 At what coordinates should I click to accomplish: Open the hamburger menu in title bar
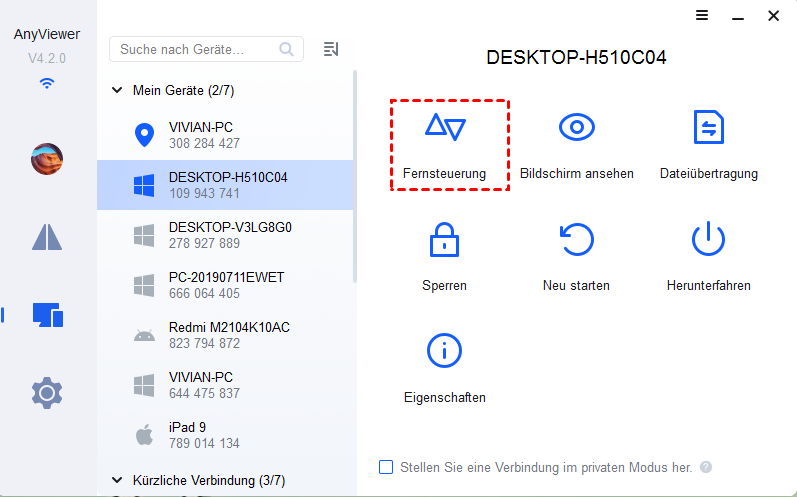point(702,15)
